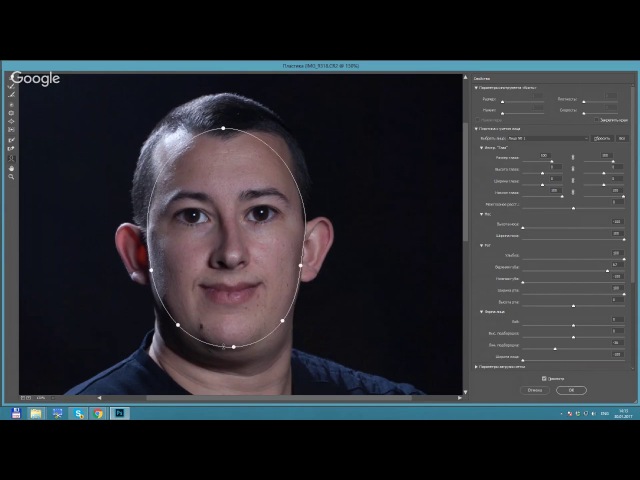The width and height of the screenshot is (640, 480).
Task: Select the Freeze Mask tool
Action: pos(11,140)
